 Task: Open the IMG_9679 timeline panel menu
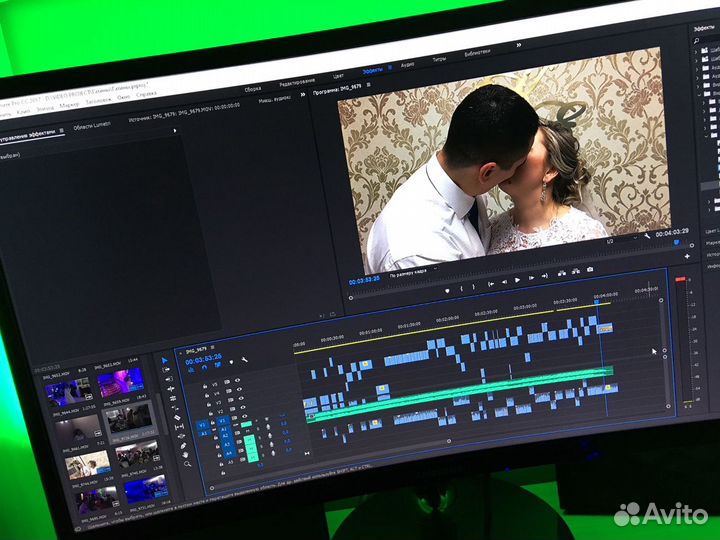point(212,348)
